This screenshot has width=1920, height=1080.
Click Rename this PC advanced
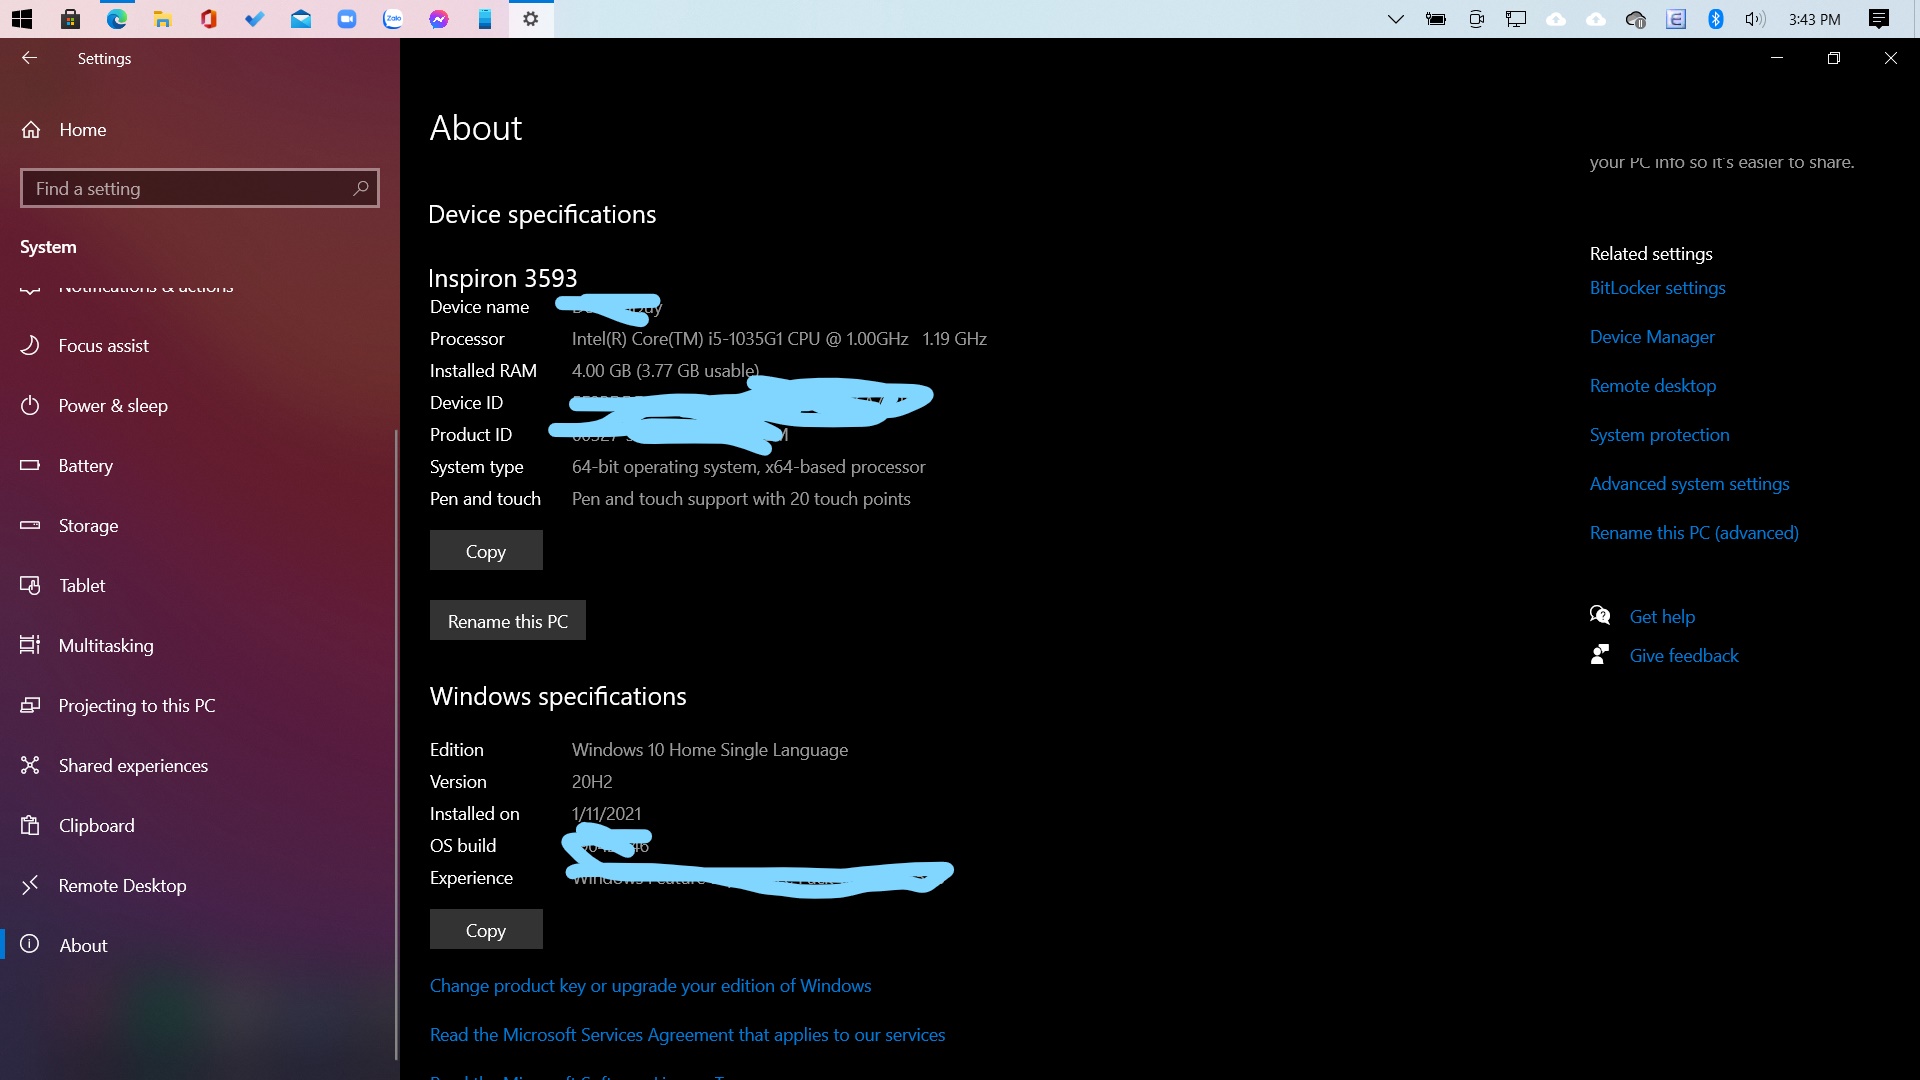pos(1693,533)
